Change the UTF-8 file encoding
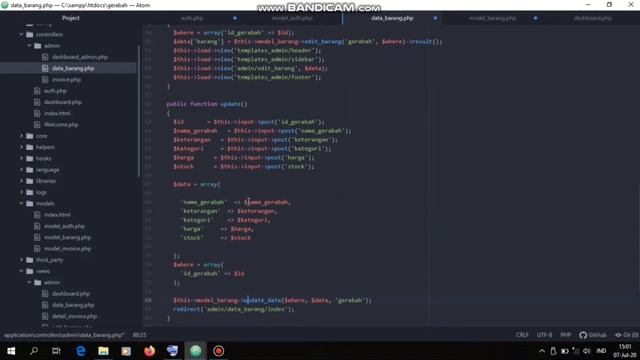640x360 pixels. (x=544, y=335)
